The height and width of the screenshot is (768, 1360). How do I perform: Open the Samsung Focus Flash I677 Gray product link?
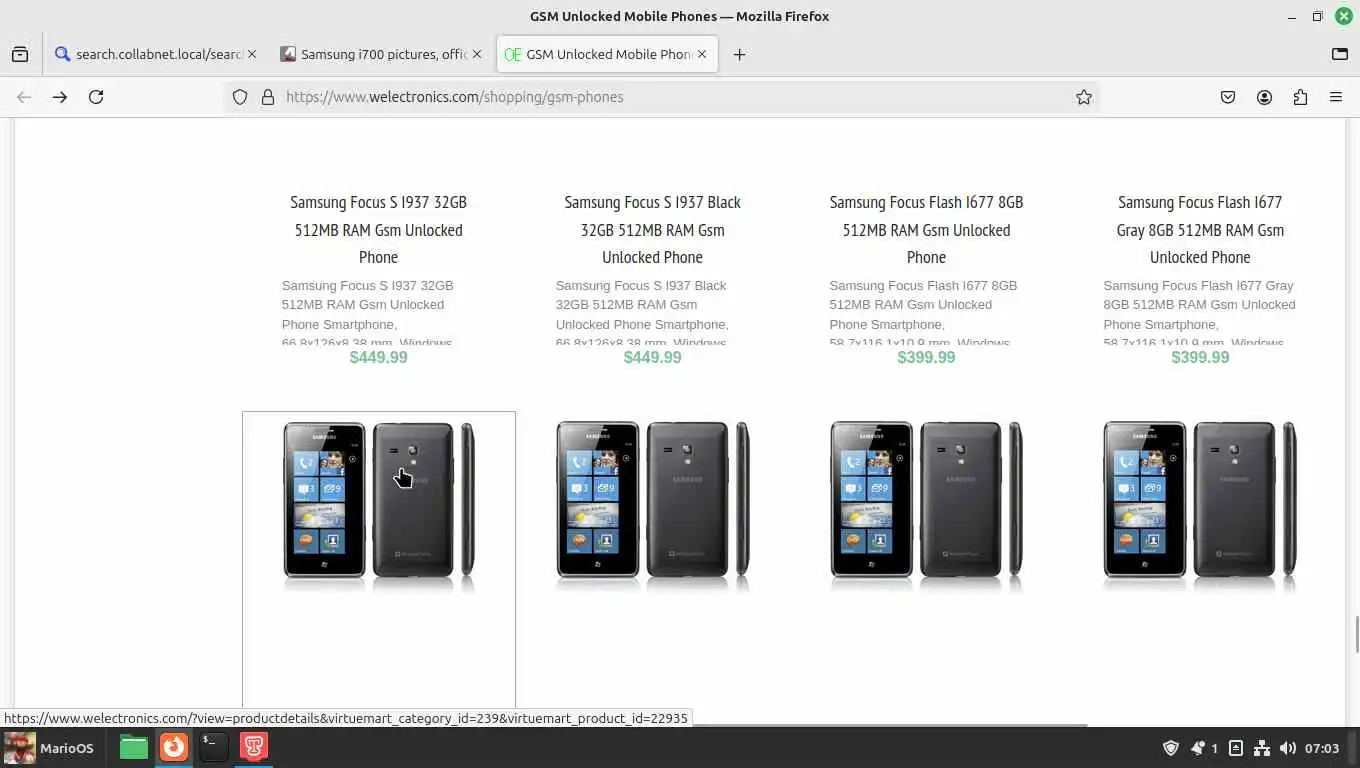coord(1200,229)
